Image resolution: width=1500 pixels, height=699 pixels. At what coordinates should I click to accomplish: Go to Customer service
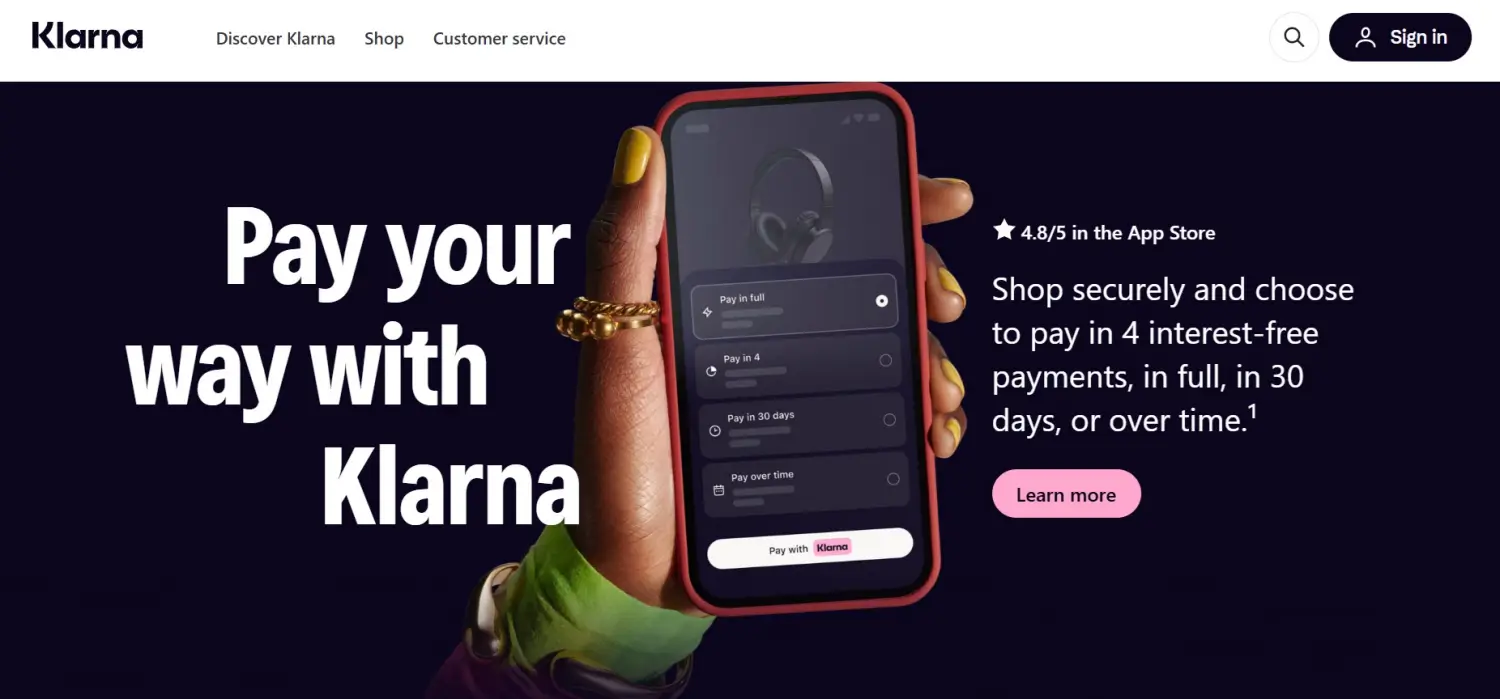[x=499, y=38]
